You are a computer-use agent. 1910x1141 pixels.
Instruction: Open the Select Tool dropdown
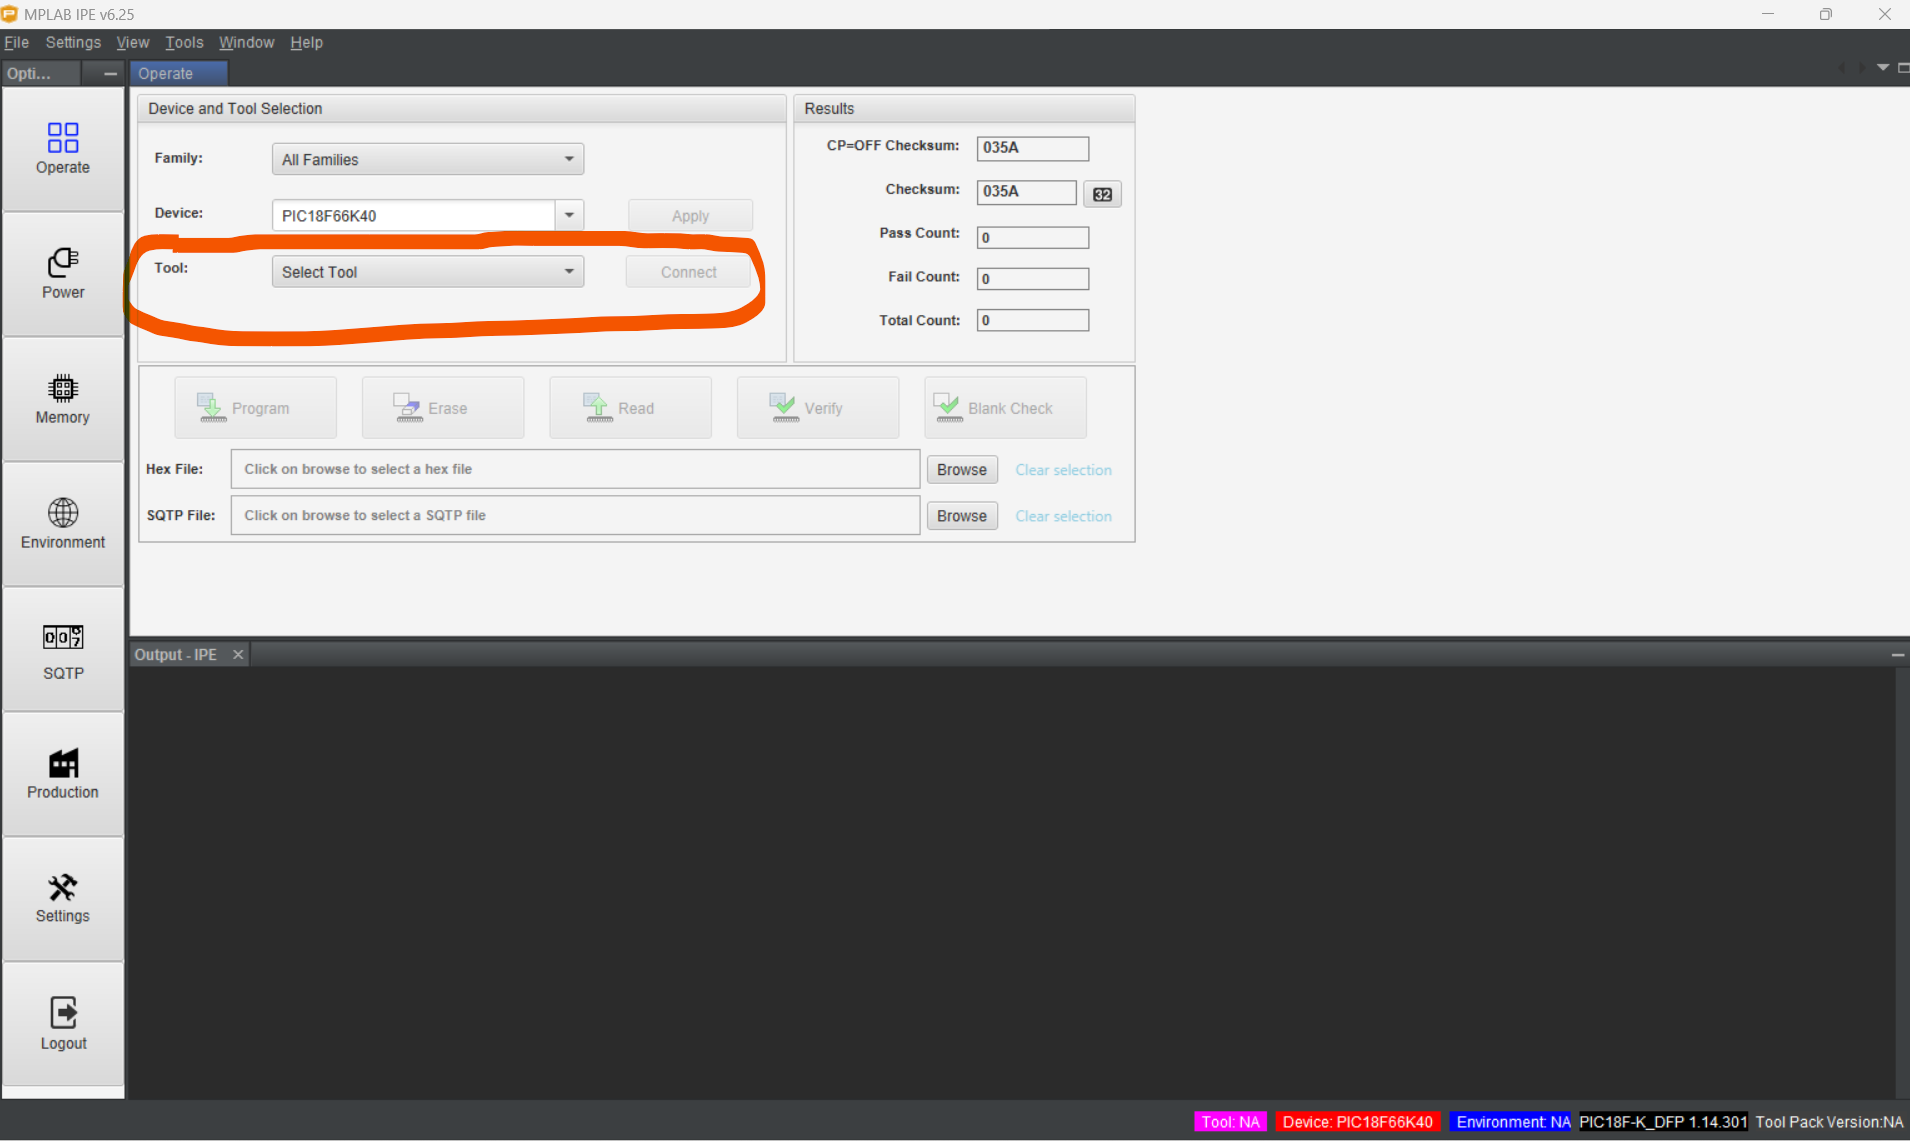pos(427,271)
